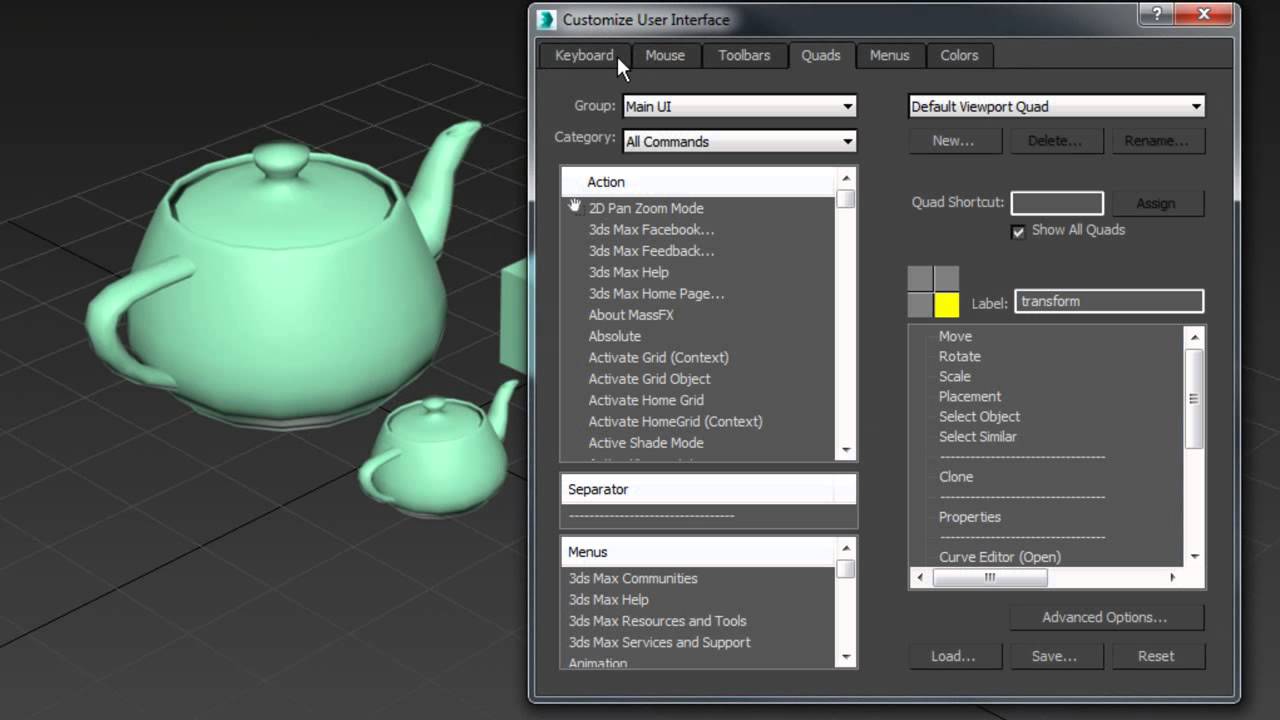Select Absolute in Action list
Viewport: 1280px width, 720px height.
click(x=614, y=336)
